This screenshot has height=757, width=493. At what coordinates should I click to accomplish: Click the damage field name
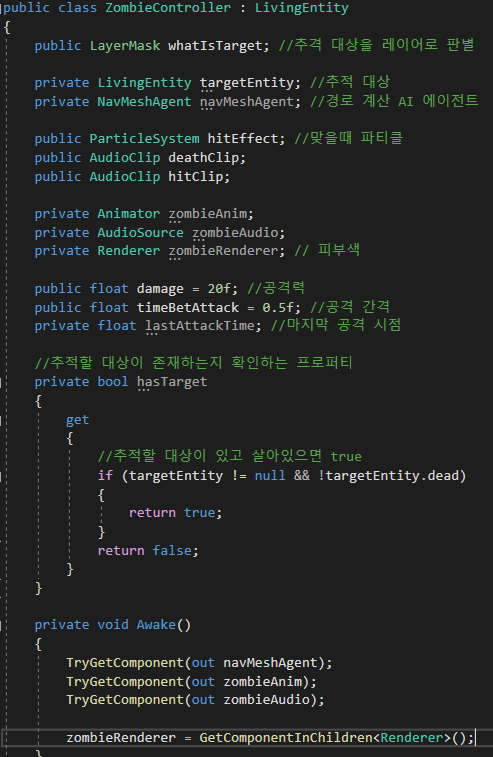click(x=160, y=289)
